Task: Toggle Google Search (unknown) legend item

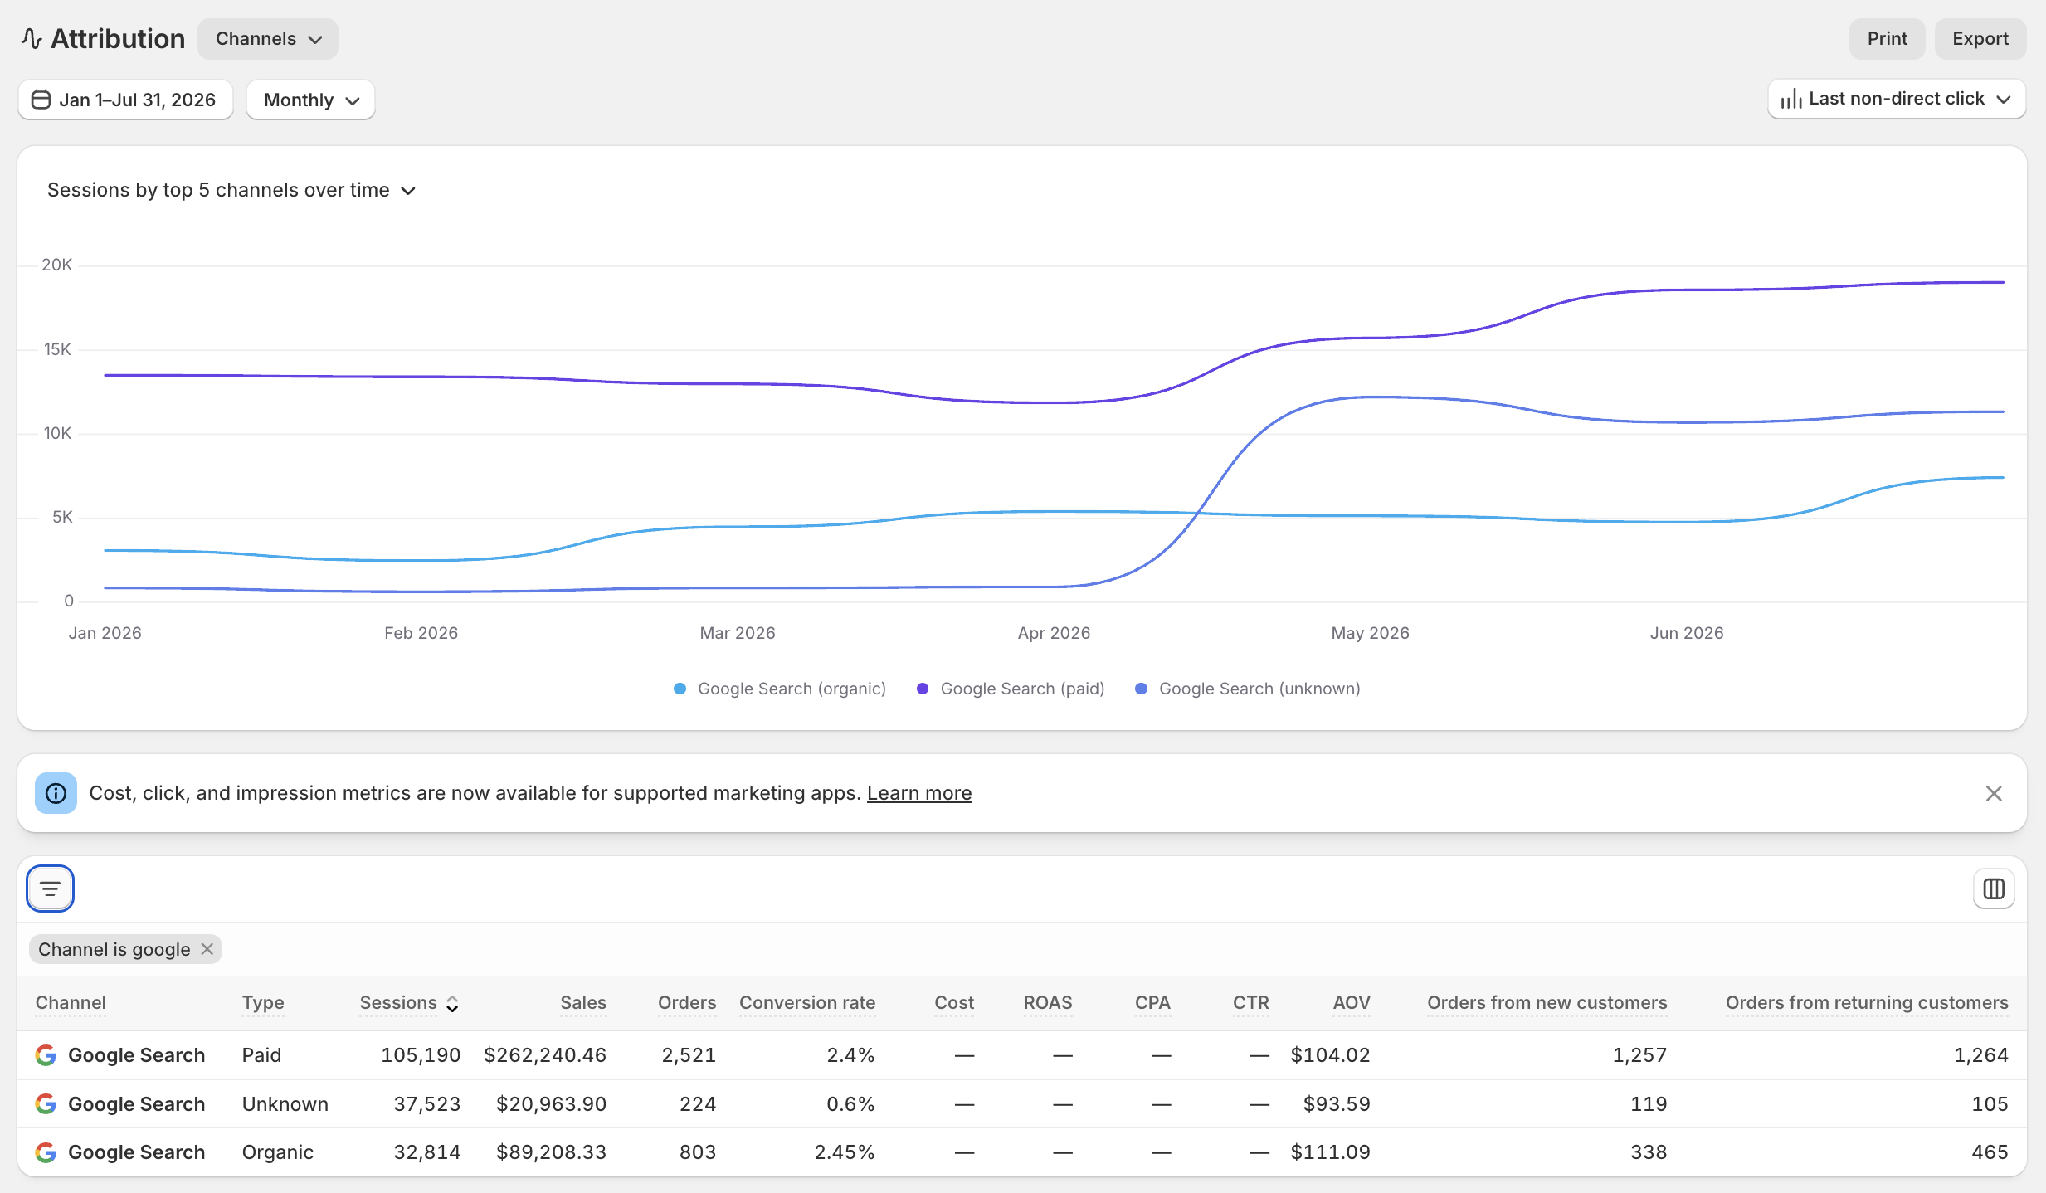Action: coord(1248,689)
